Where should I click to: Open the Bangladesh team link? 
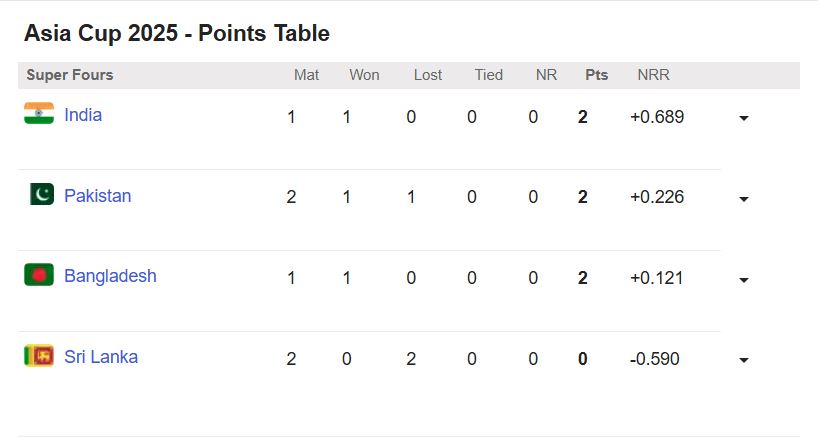click(110, 276)
